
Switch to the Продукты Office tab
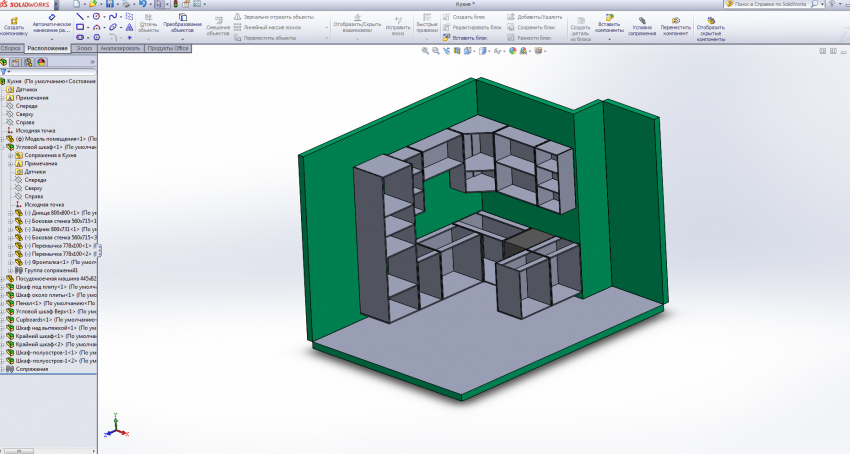(168, 48)
